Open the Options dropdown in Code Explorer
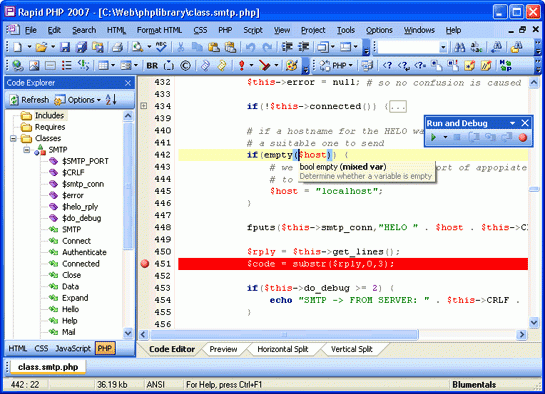The height and width of the screenshot is (394, 545). (78, 100)
